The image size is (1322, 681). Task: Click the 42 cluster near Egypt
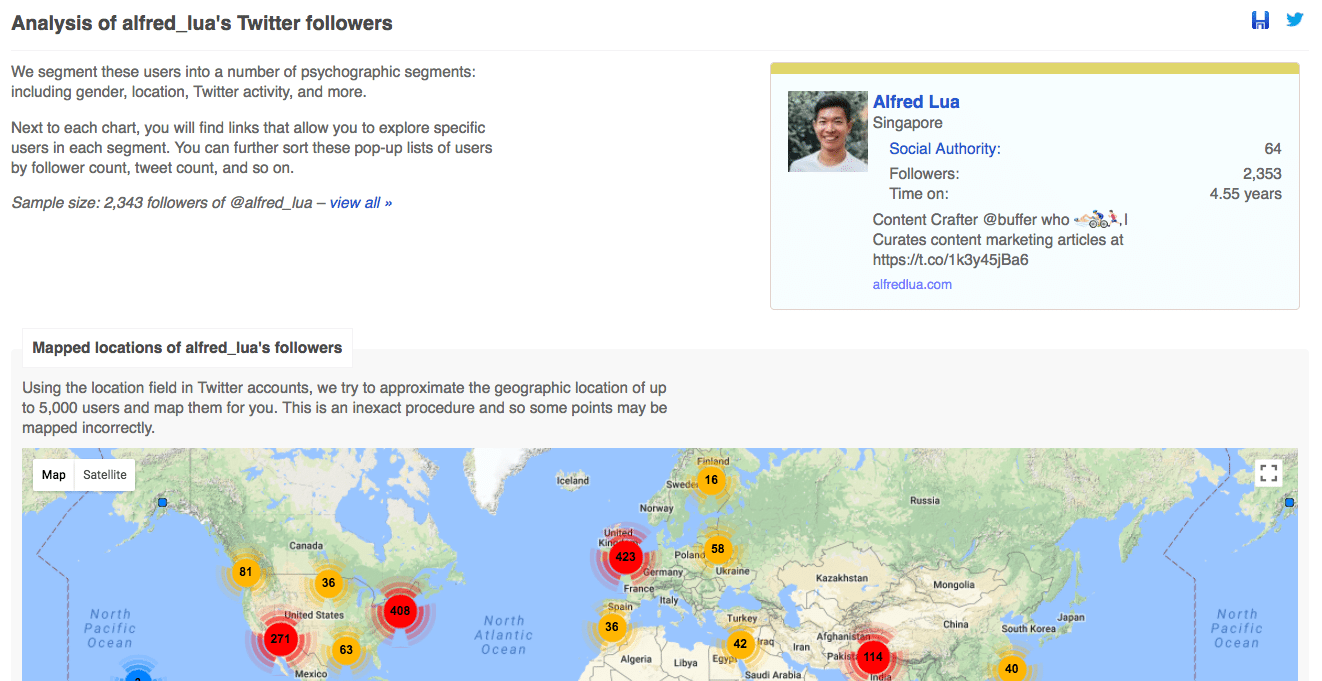click(x=739, y=645)
